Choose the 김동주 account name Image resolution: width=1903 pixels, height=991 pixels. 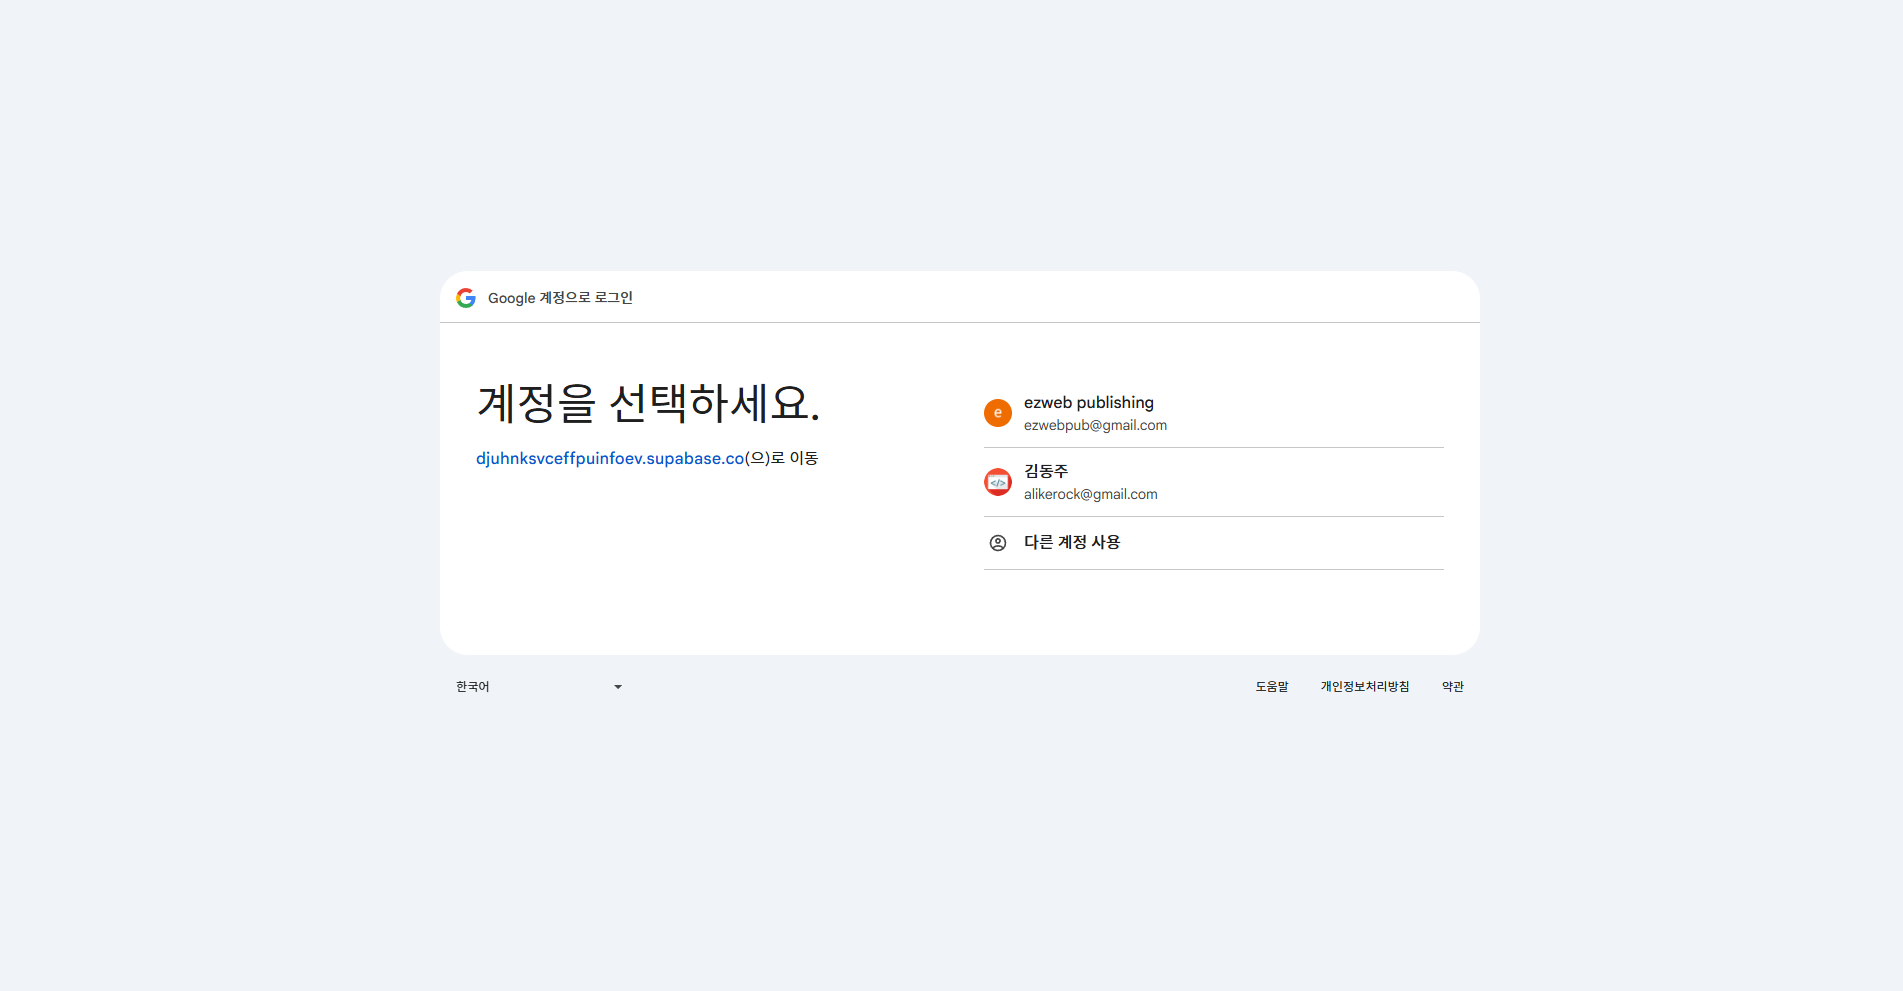pyautogui.click(x=1046, y=471)
